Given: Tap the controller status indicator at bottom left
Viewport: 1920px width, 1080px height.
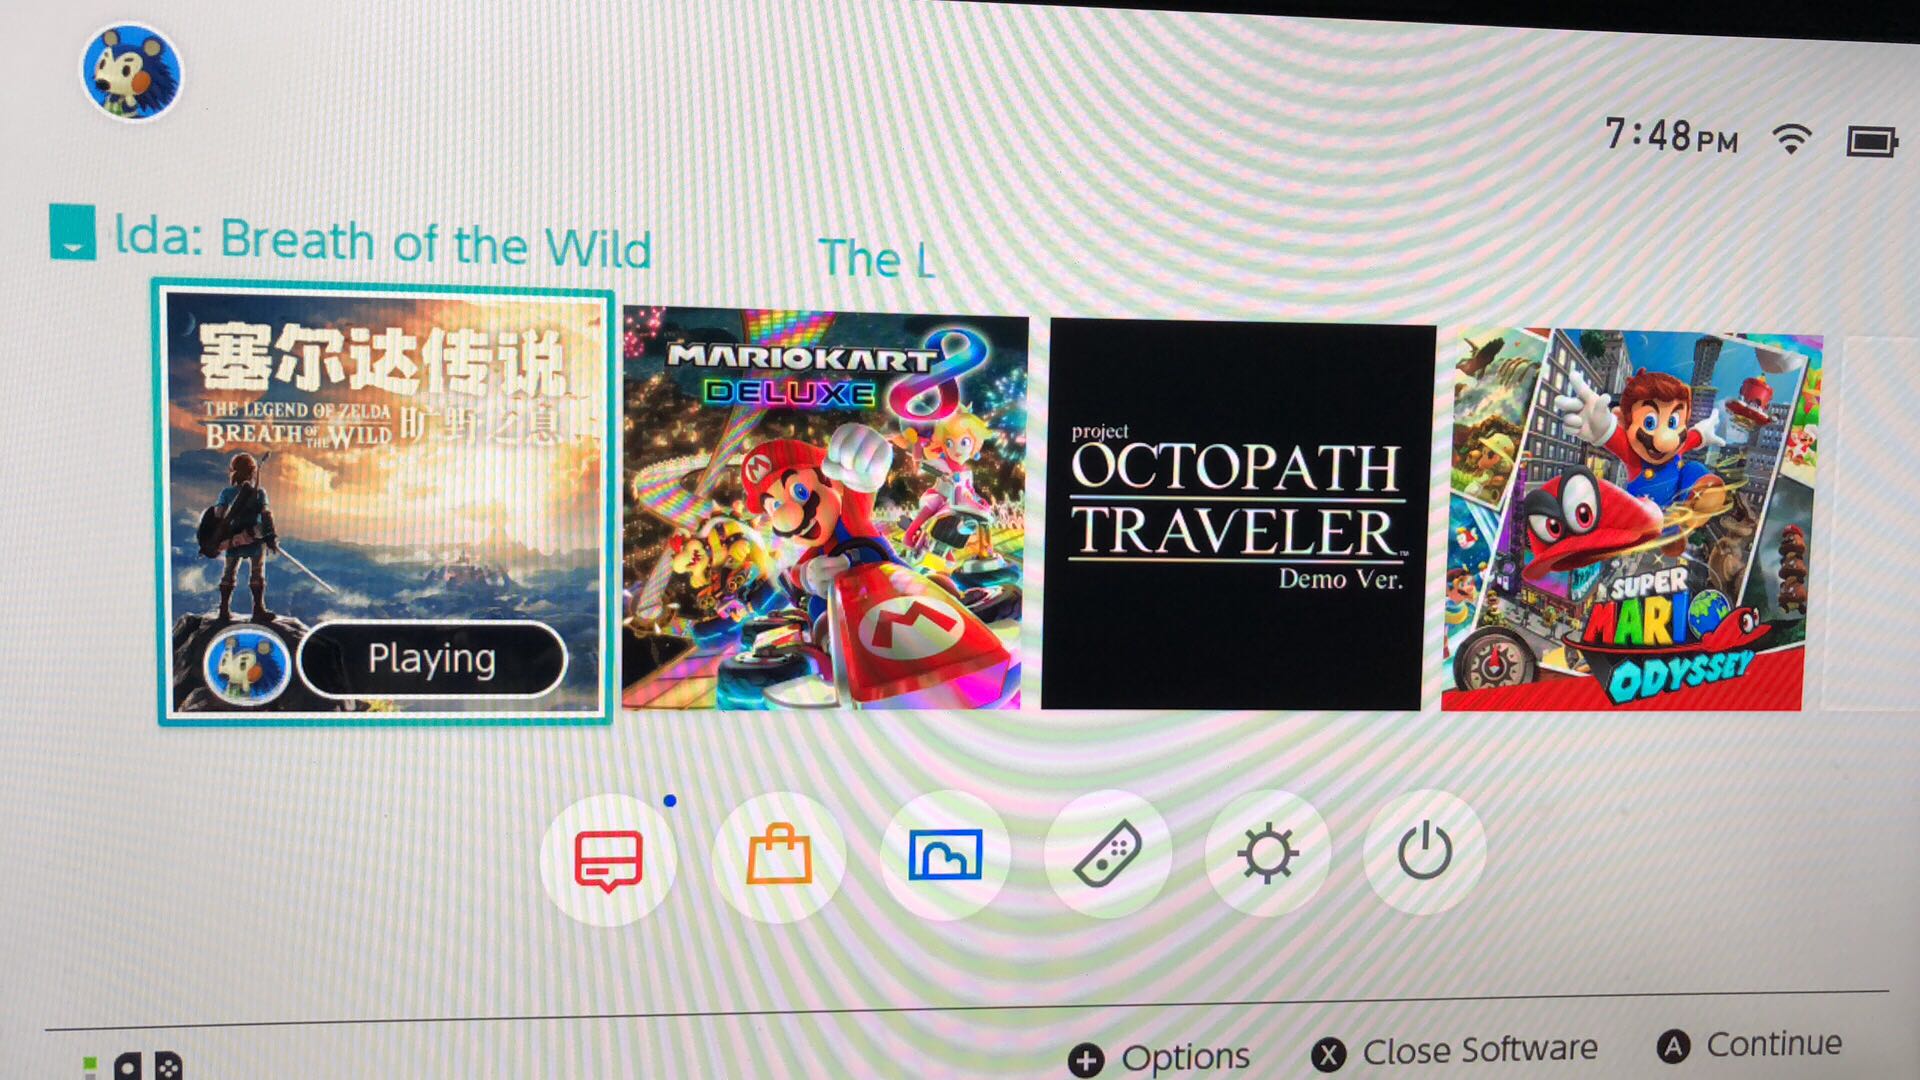Looking at the screenshot, I should (133, 1066).
